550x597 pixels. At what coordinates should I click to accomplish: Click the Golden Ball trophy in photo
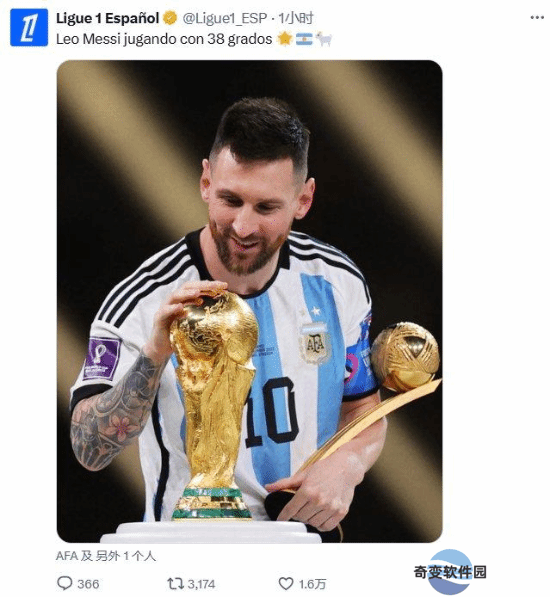click(405, 357)
